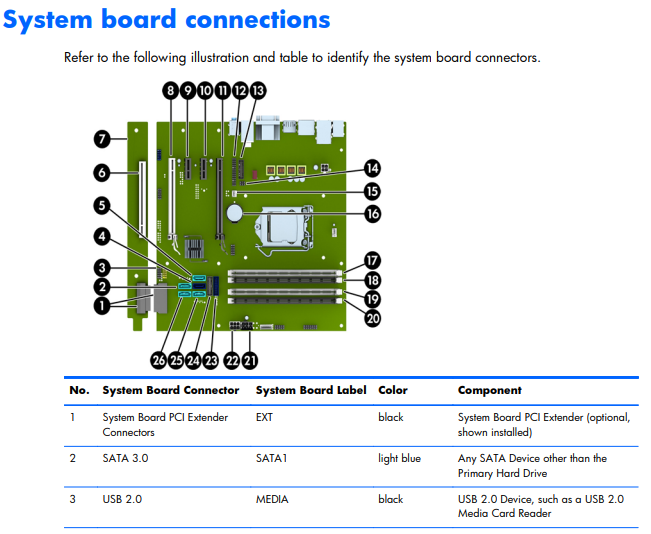The image size is (651, 534).
Task: Select callout number 9 above the board
Action: (x=188, y=91)
